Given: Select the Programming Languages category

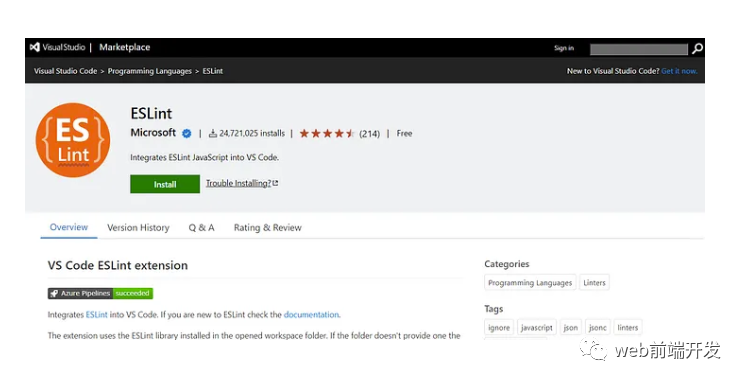Looking at the screenshot, I should (x=530, y=283).
